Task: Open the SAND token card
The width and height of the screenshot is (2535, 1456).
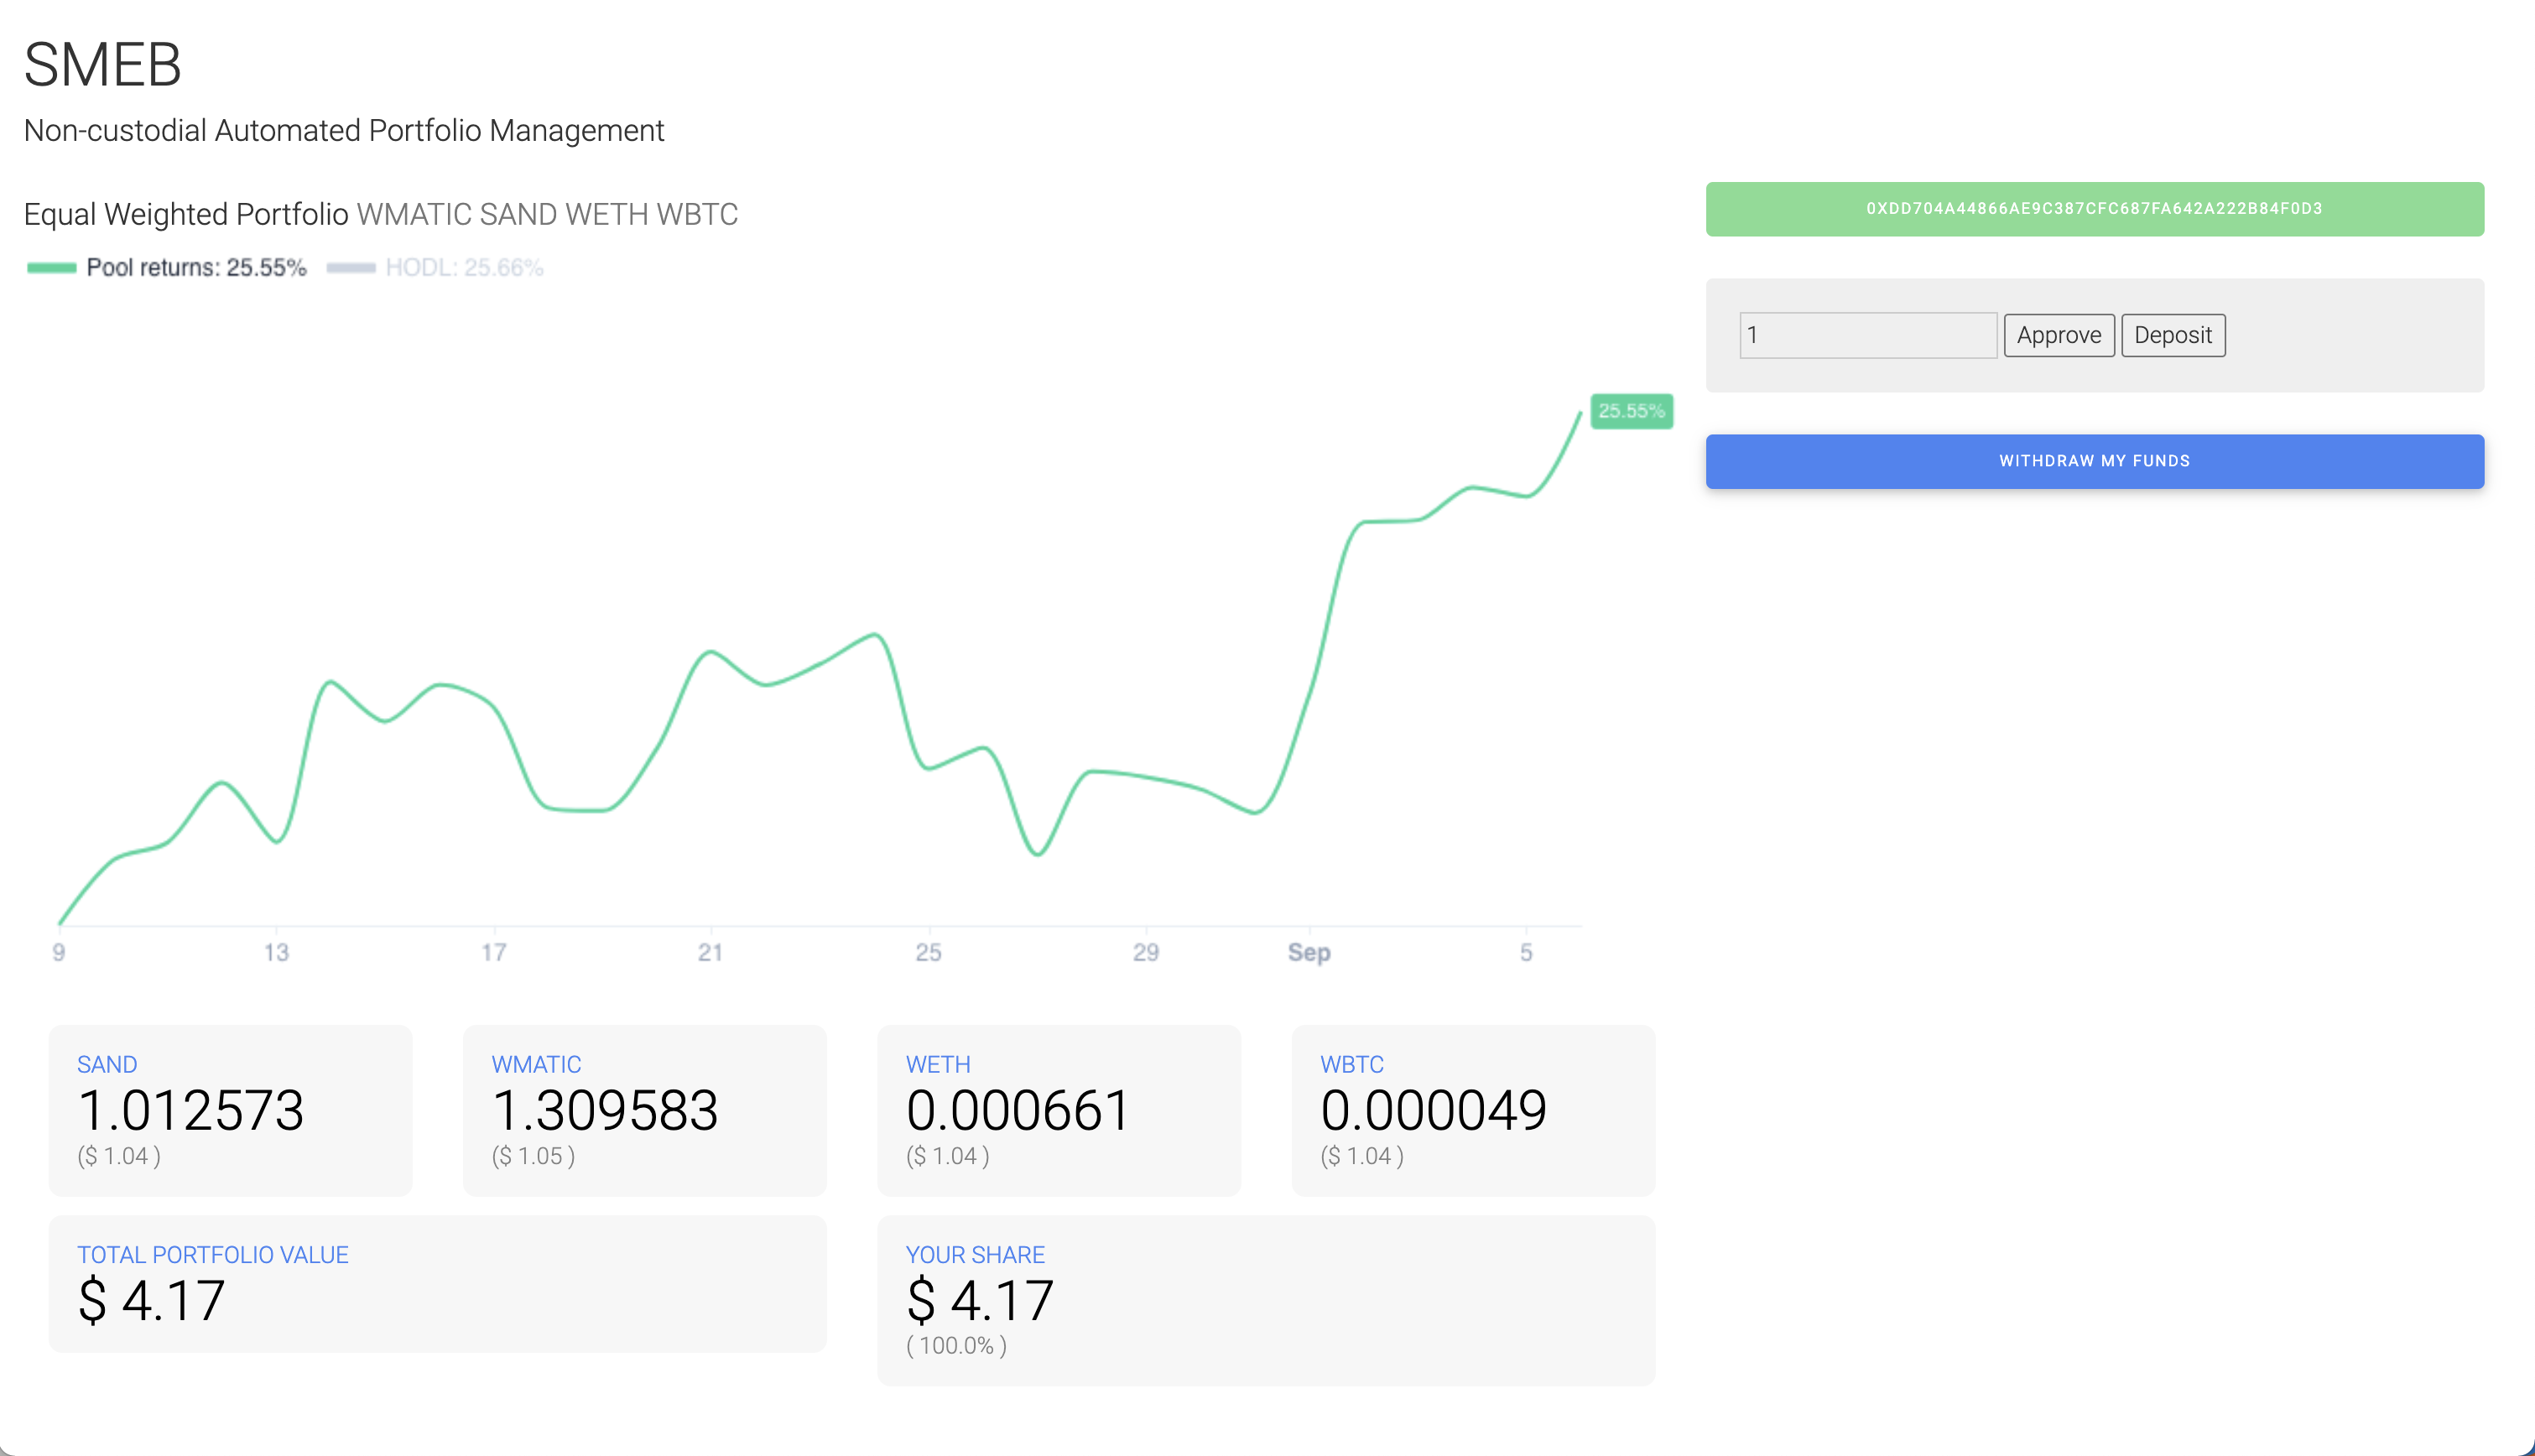Action: pos(230,1110)
